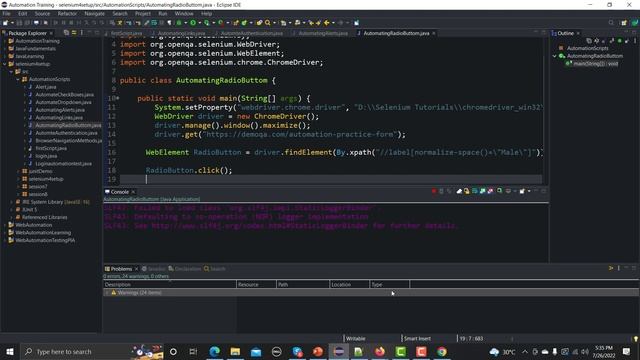Click the Clear Console icon
This screenshot has width=640, height=360.
point(459,191)
